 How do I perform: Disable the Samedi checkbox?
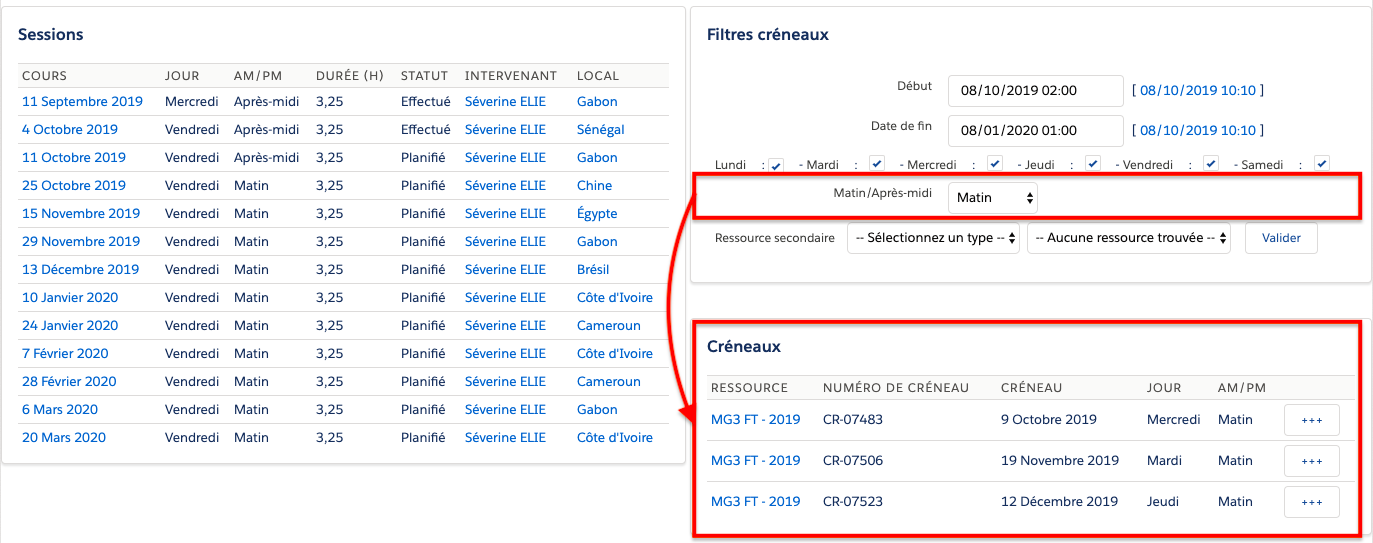(1321, 164)
